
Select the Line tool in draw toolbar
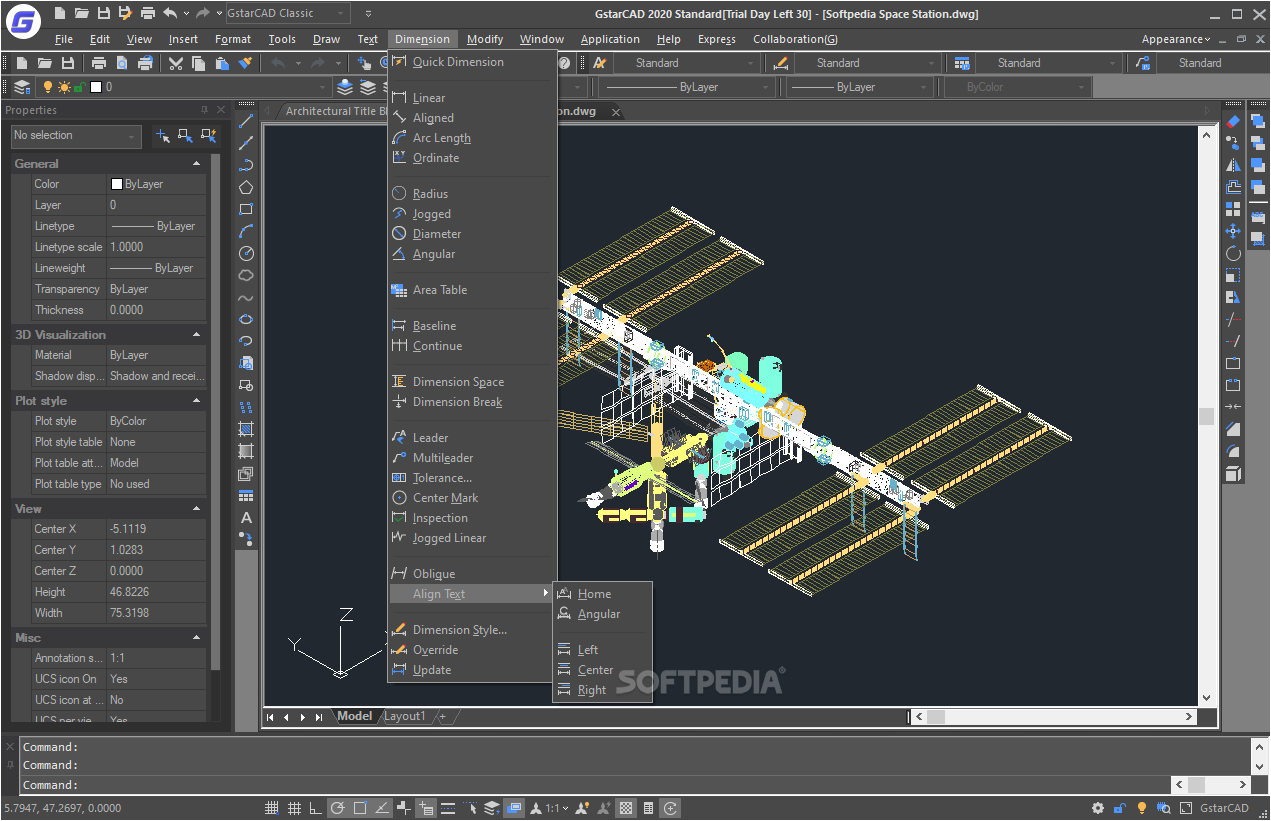pyautogui.click(x=246, y=121)
